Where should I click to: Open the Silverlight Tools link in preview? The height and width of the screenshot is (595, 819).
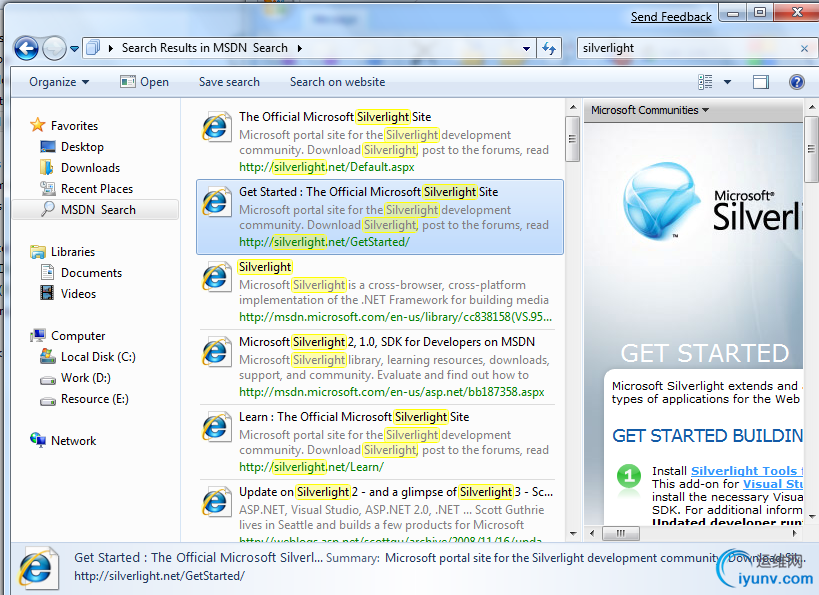[744, 471]
